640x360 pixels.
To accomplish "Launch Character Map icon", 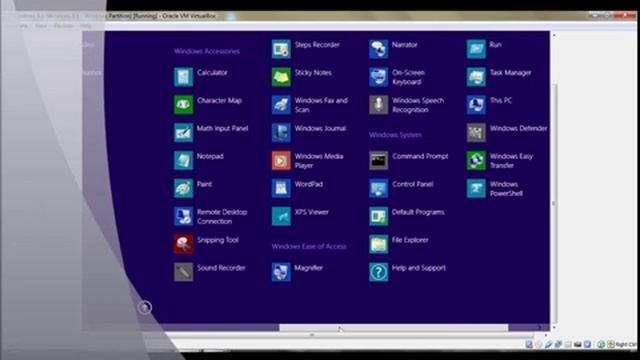I will tap(183, 104).
